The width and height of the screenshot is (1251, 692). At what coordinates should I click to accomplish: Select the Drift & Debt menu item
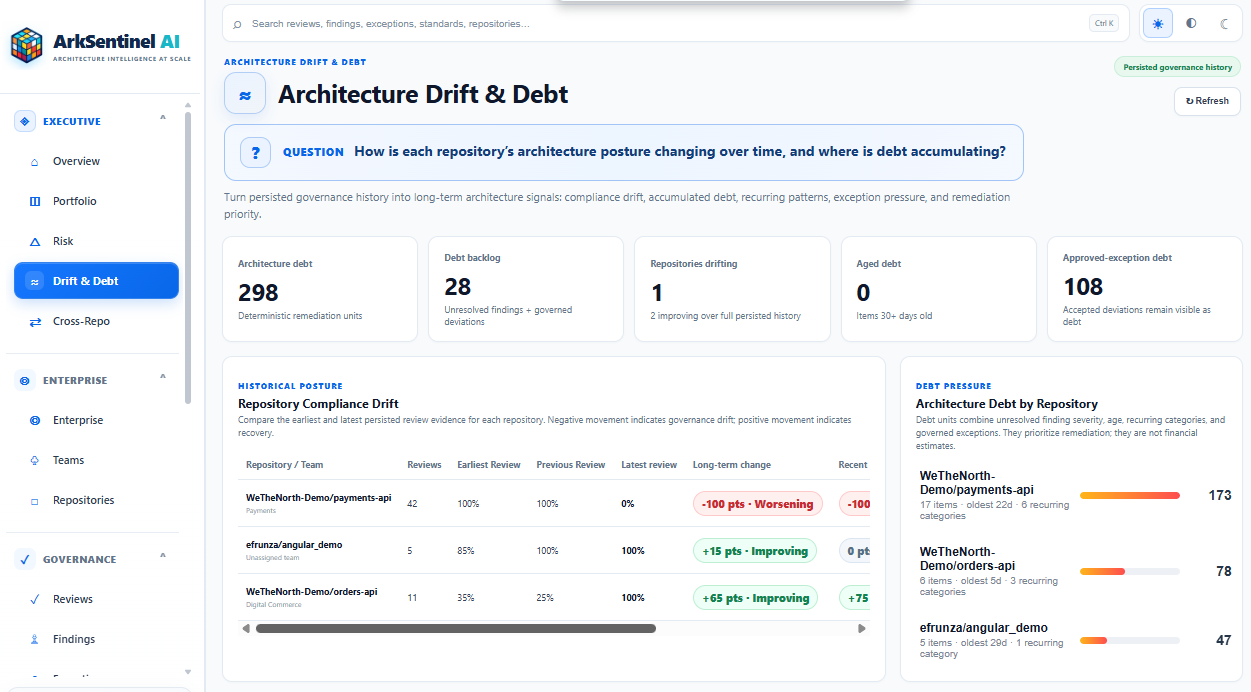pyautogui.click(x=96, y=281)
